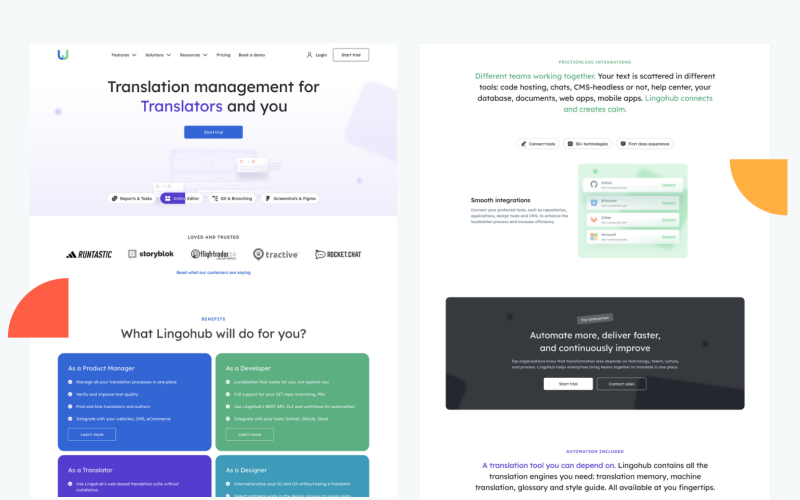Open the Runtastic customer logo

(89, 254)
